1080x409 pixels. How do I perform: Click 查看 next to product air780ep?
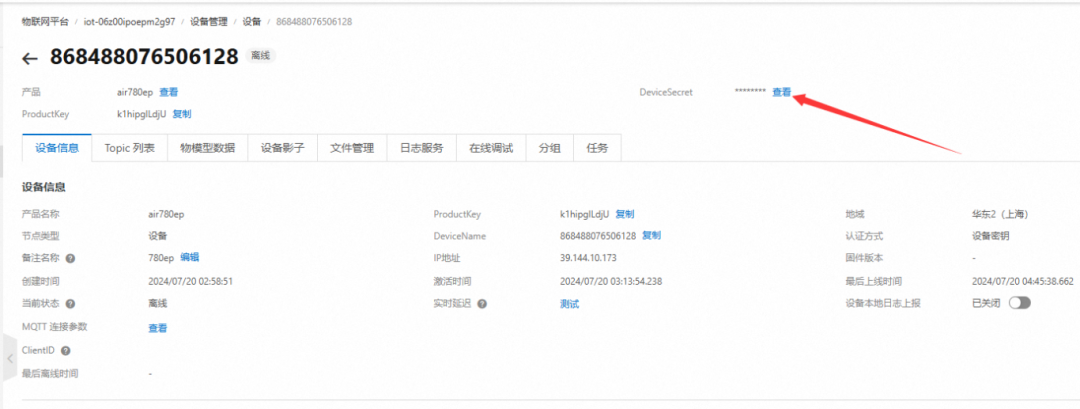point(169,92)
